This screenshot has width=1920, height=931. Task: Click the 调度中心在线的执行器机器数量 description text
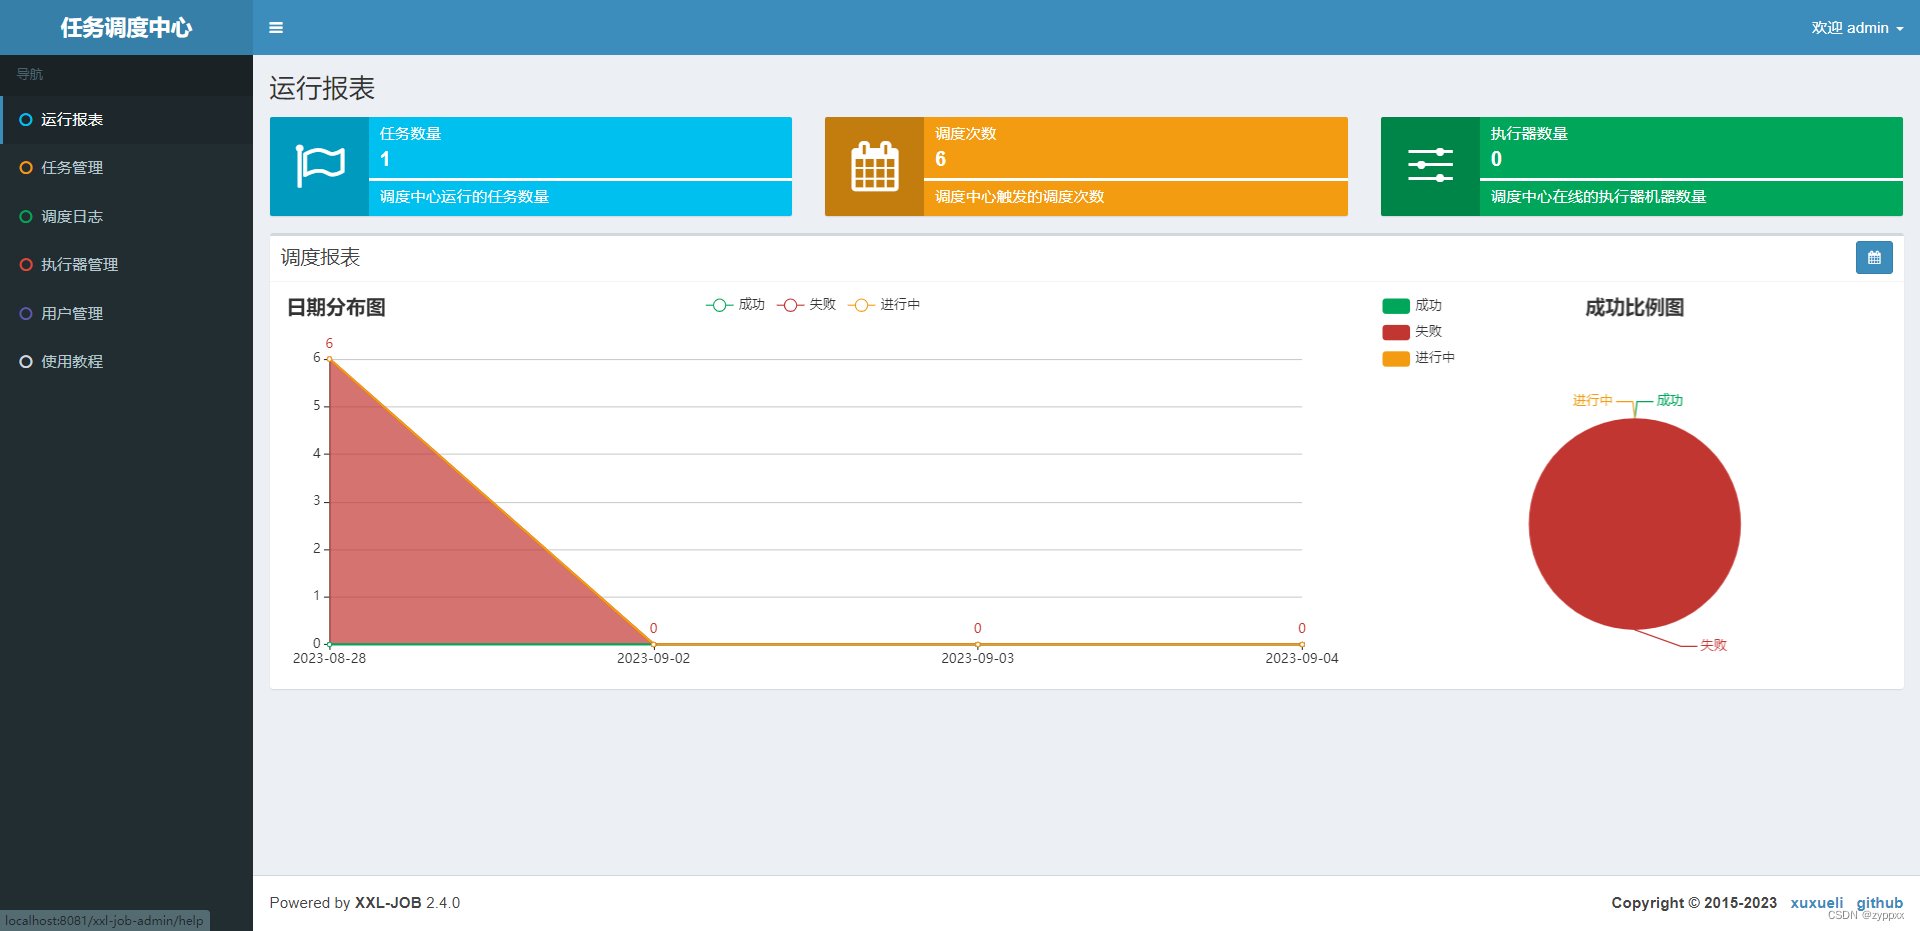[x=1598, y=197]
